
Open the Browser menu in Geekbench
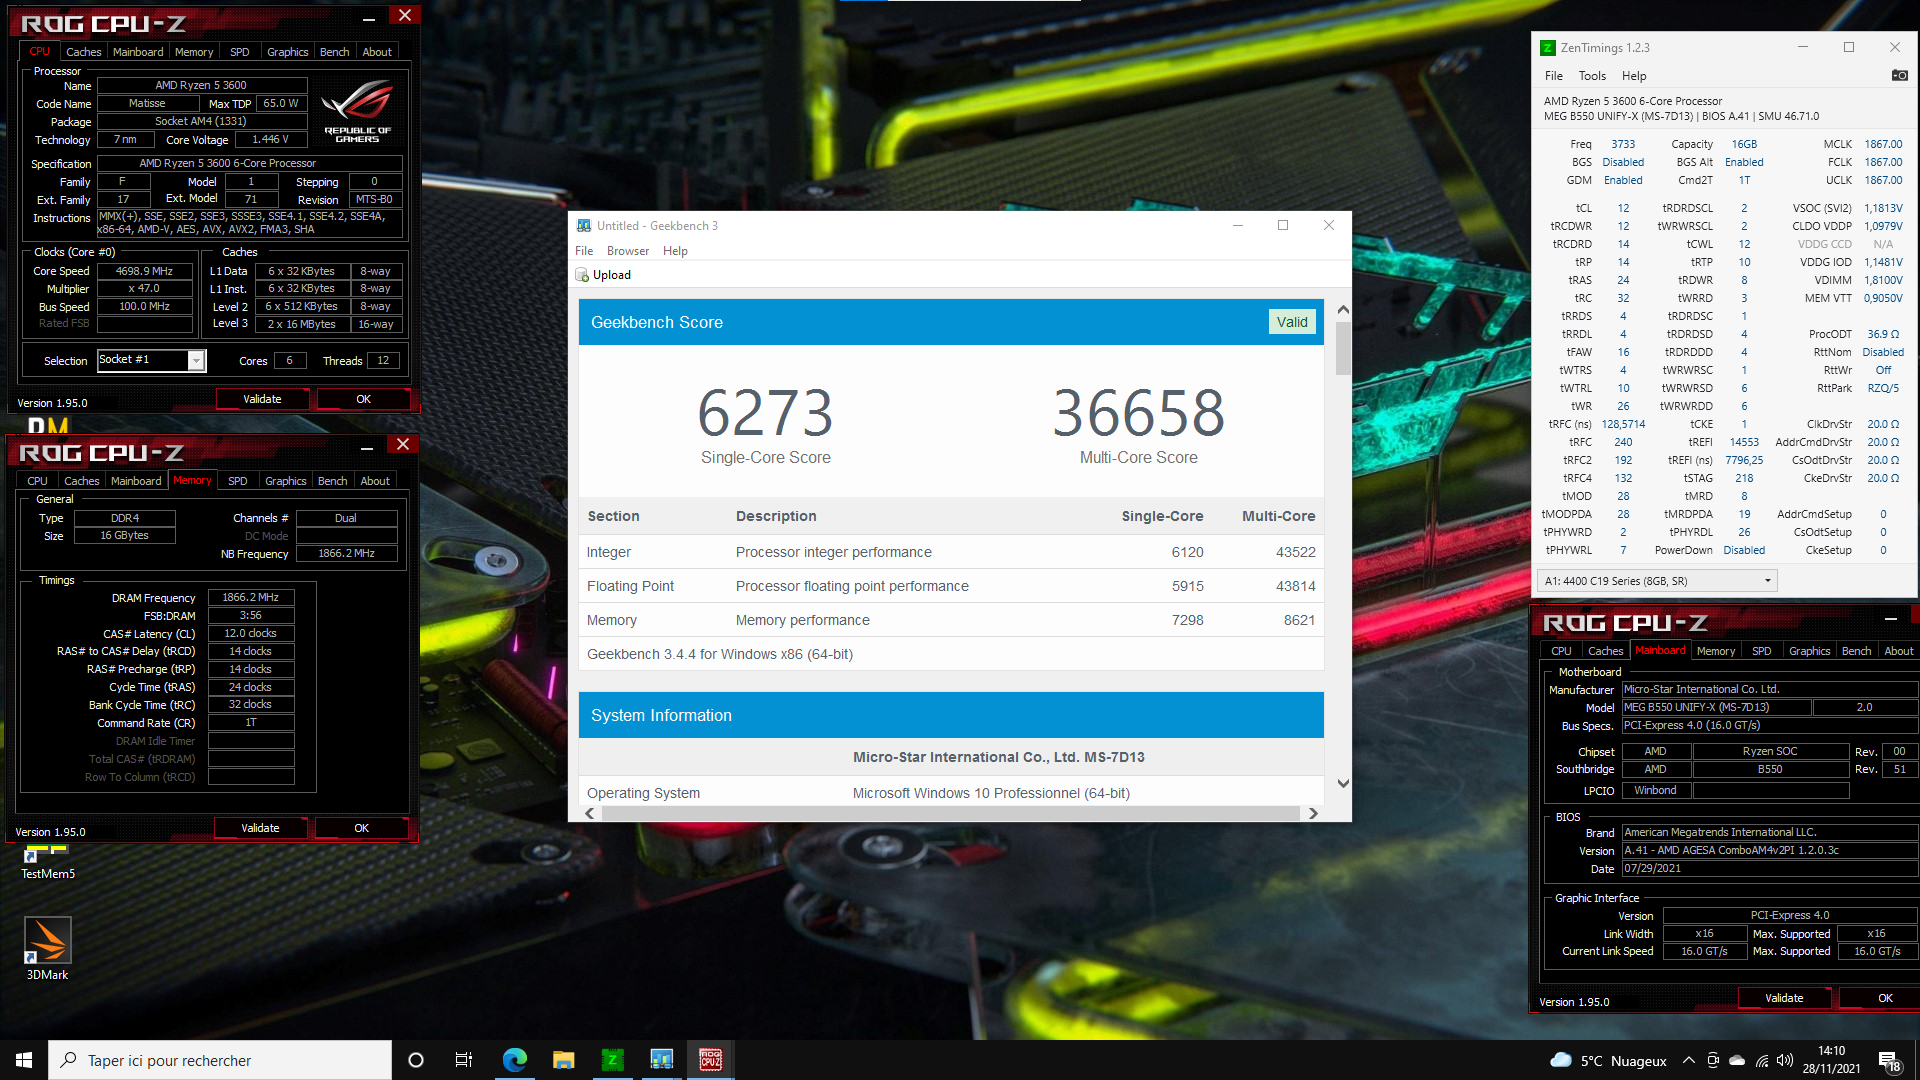click(628, 251)
